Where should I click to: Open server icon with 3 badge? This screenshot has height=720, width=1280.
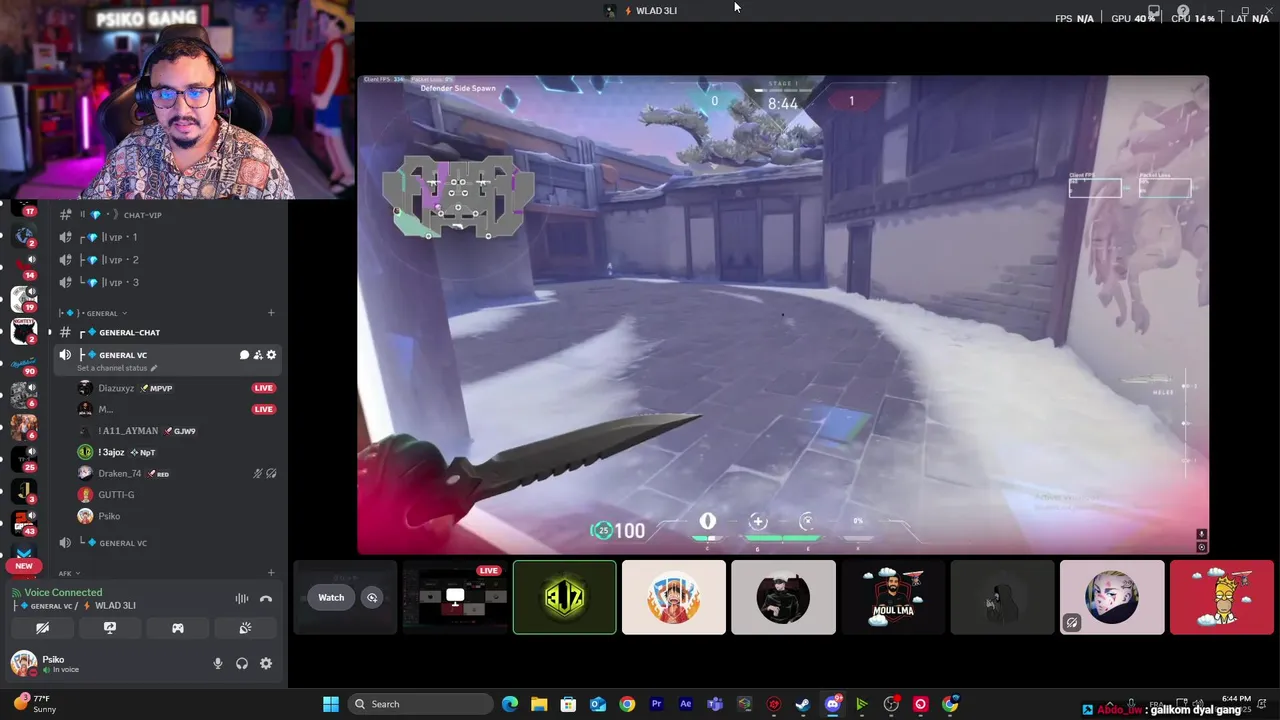[24, 490]
